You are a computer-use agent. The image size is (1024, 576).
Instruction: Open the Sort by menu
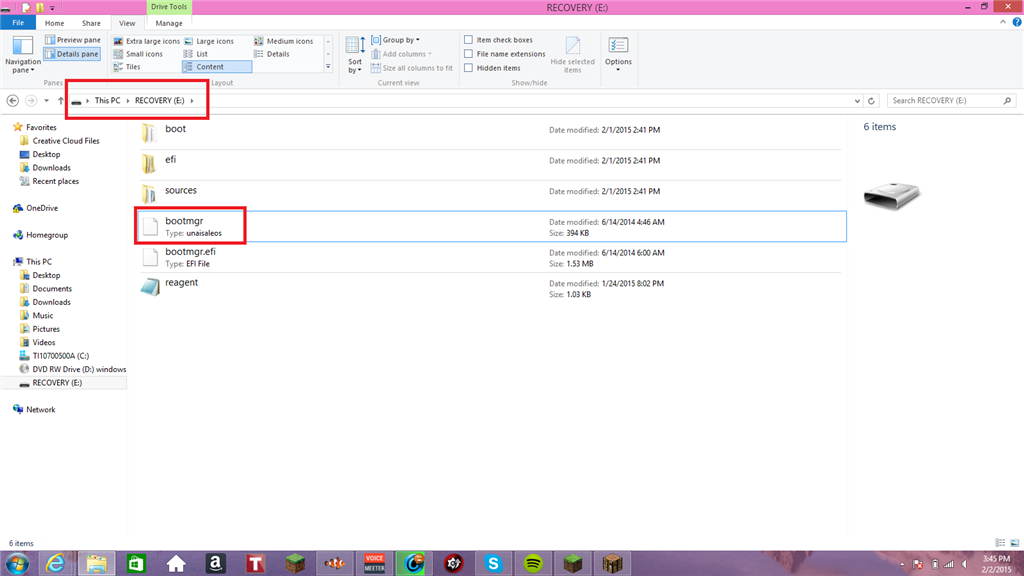(355, 55)
